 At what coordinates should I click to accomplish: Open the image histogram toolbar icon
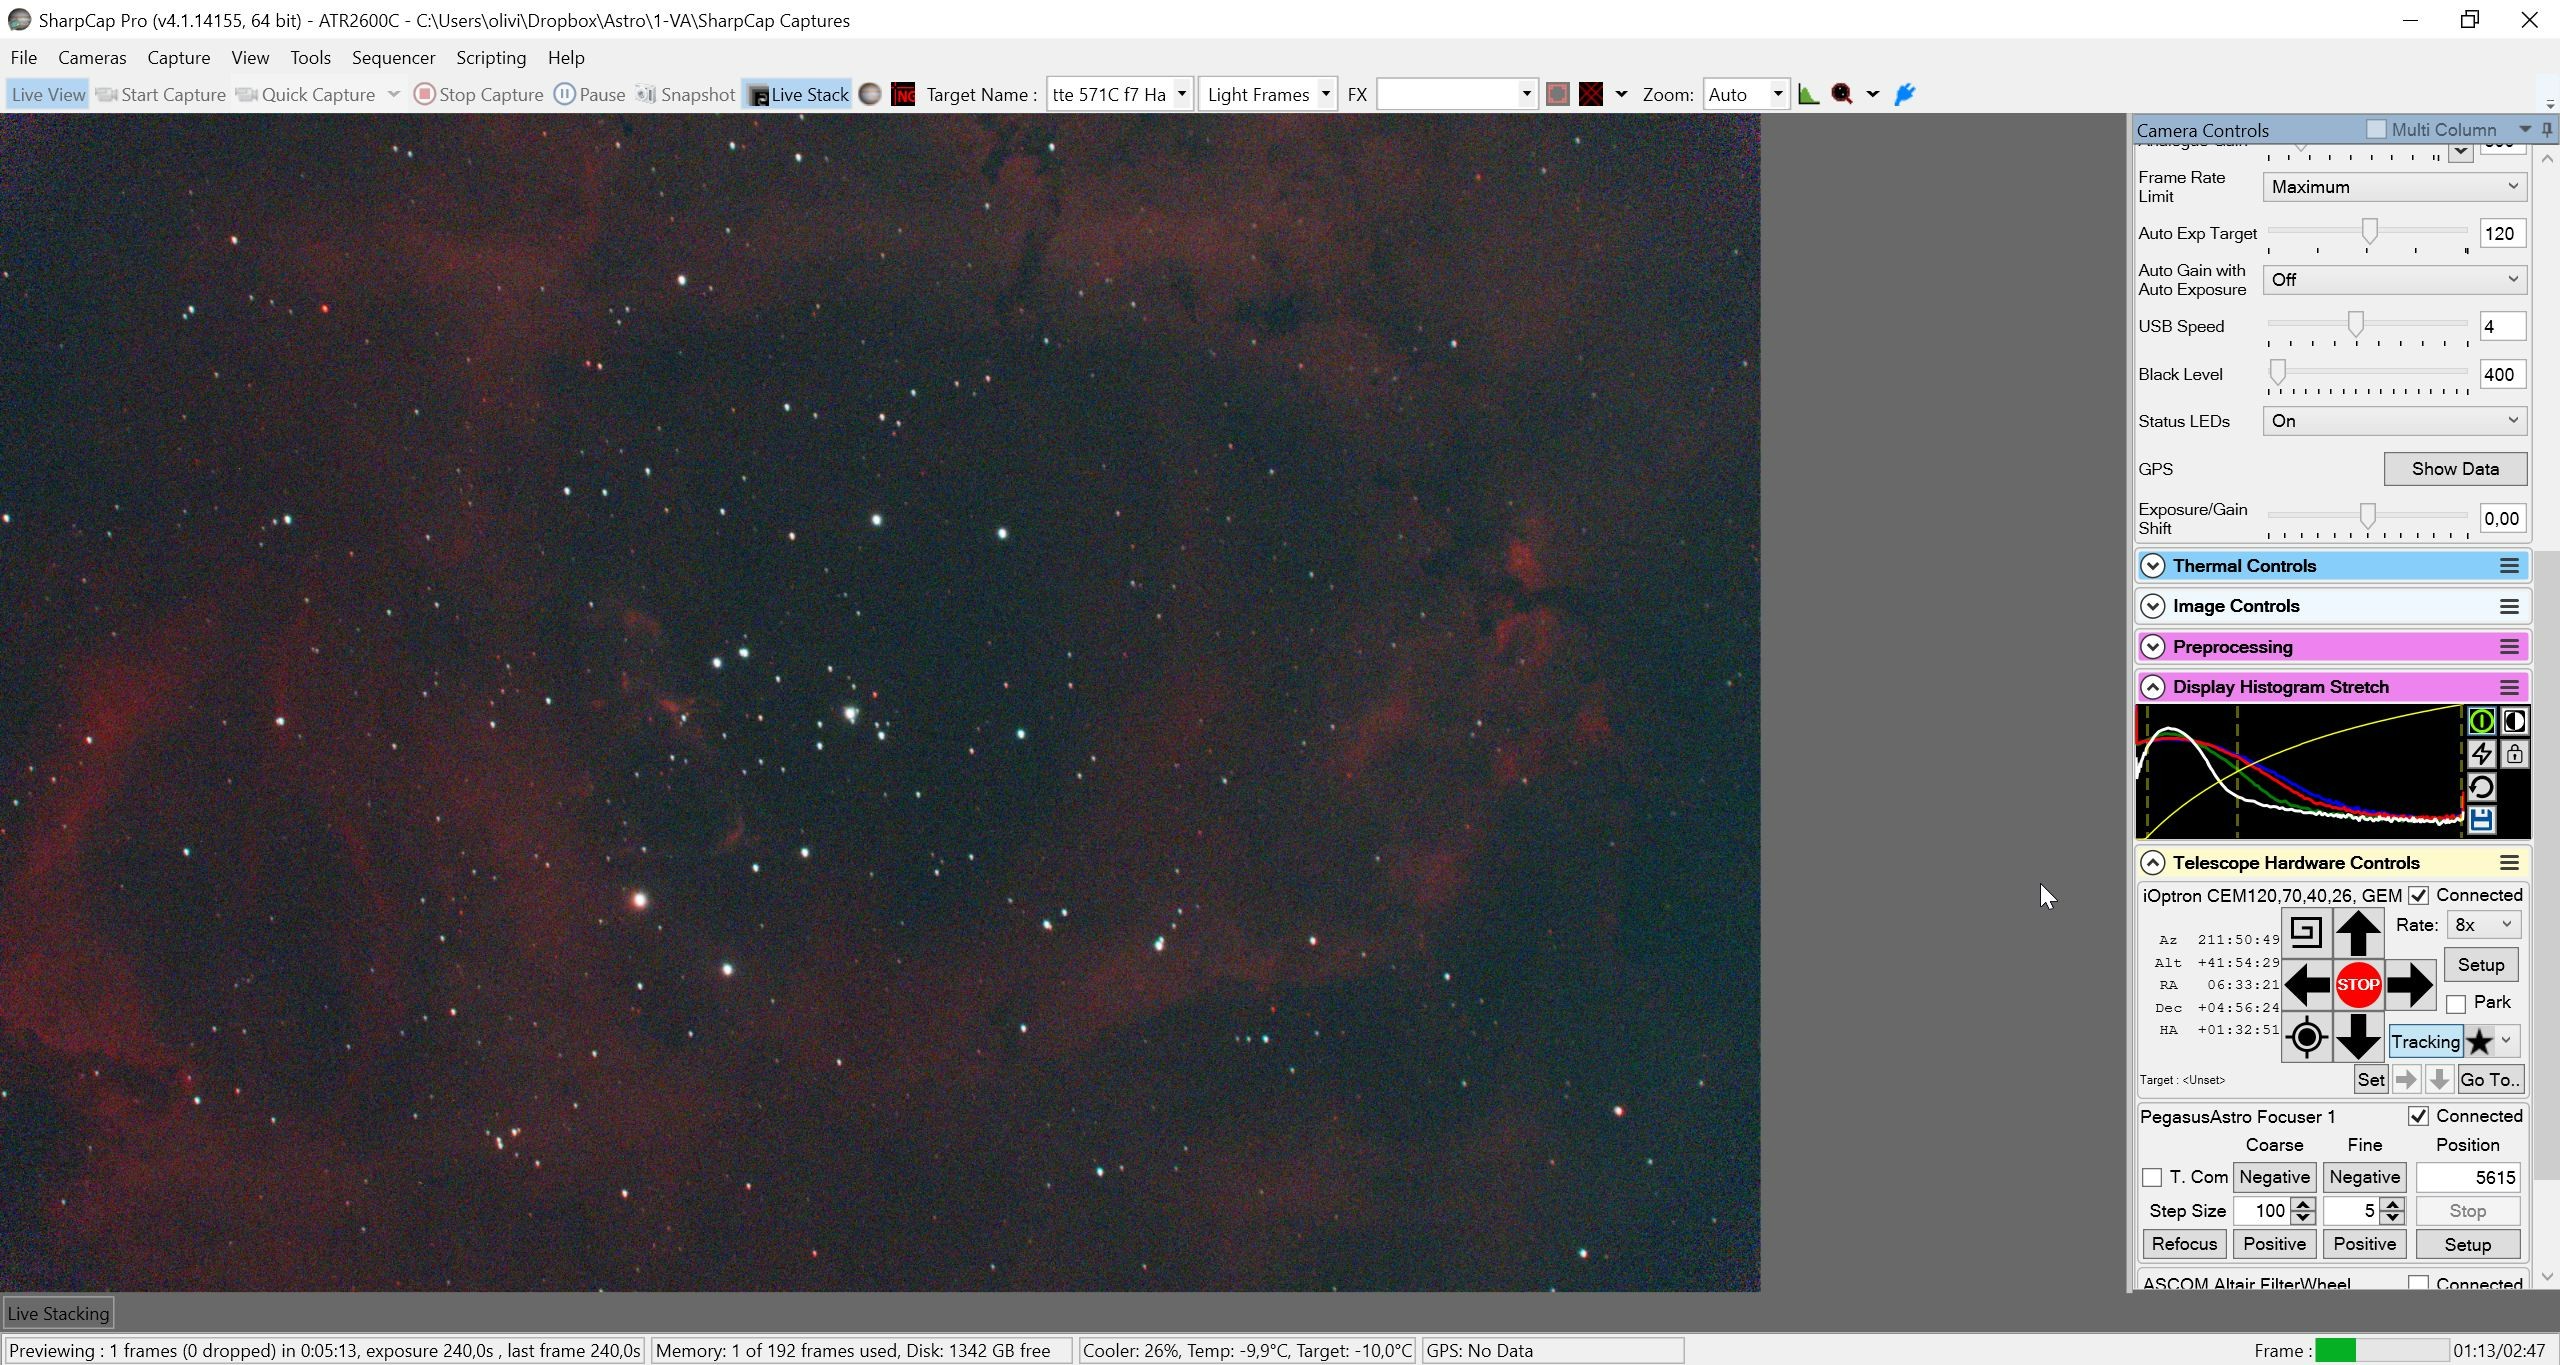(1808, 94)
